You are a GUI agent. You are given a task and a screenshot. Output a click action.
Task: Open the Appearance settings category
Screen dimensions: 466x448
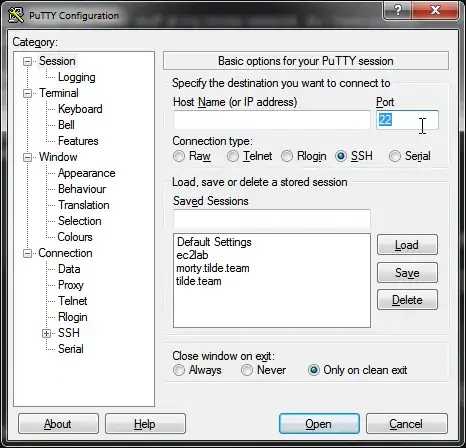pos(86,173)
